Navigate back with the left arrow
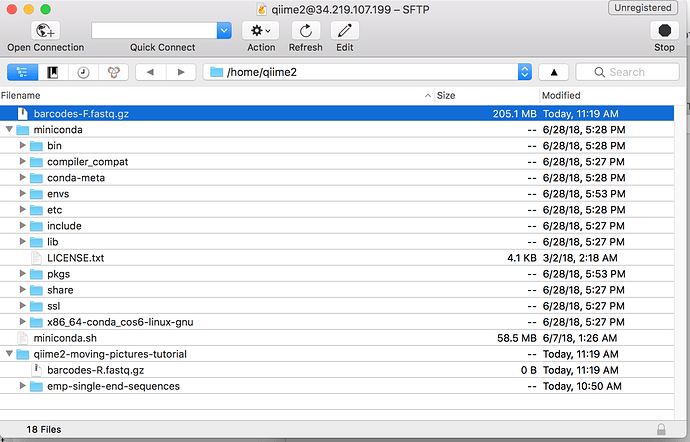The width and height of the screenshot is (690, 442). point(150,72)
